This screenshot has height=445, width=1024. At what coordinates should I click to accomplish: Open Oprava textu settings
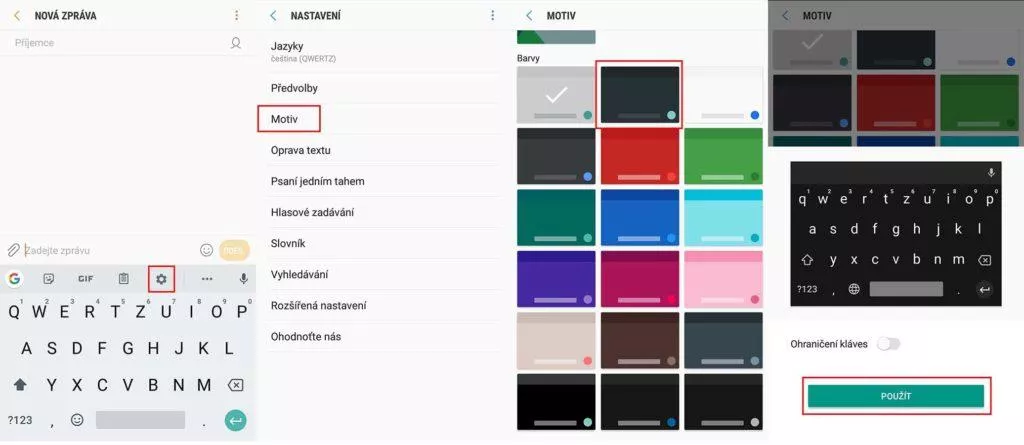pos(384,150)
